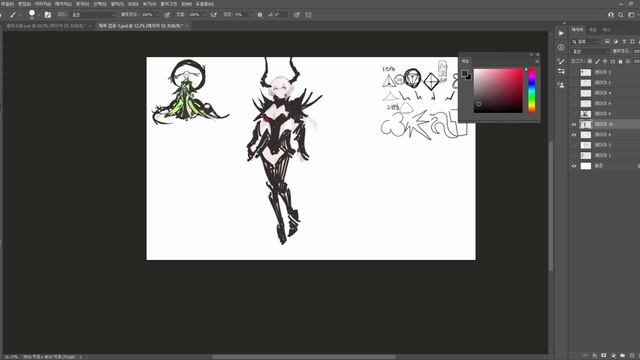Toggle the Brush Settings panel button
This screenshot has height=360, width=640.
click(48, 15)
